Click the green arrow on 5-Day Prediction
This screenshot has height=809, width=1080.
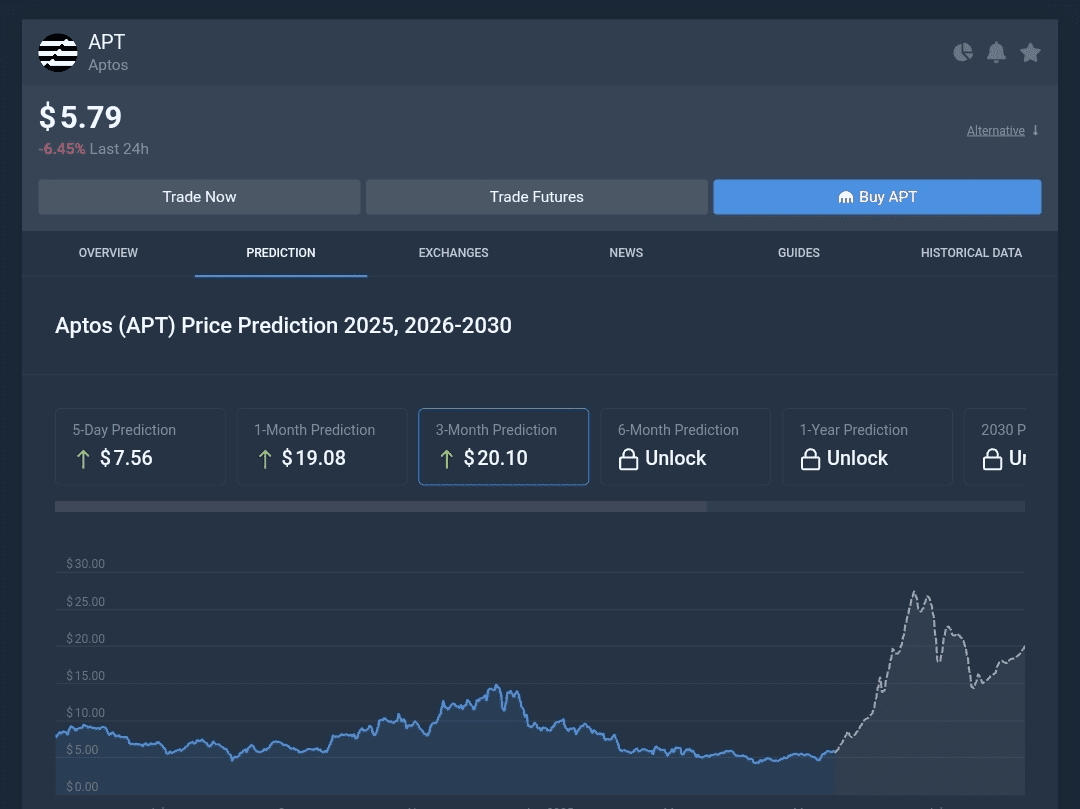pyautogui.click(x=83, y=459)
